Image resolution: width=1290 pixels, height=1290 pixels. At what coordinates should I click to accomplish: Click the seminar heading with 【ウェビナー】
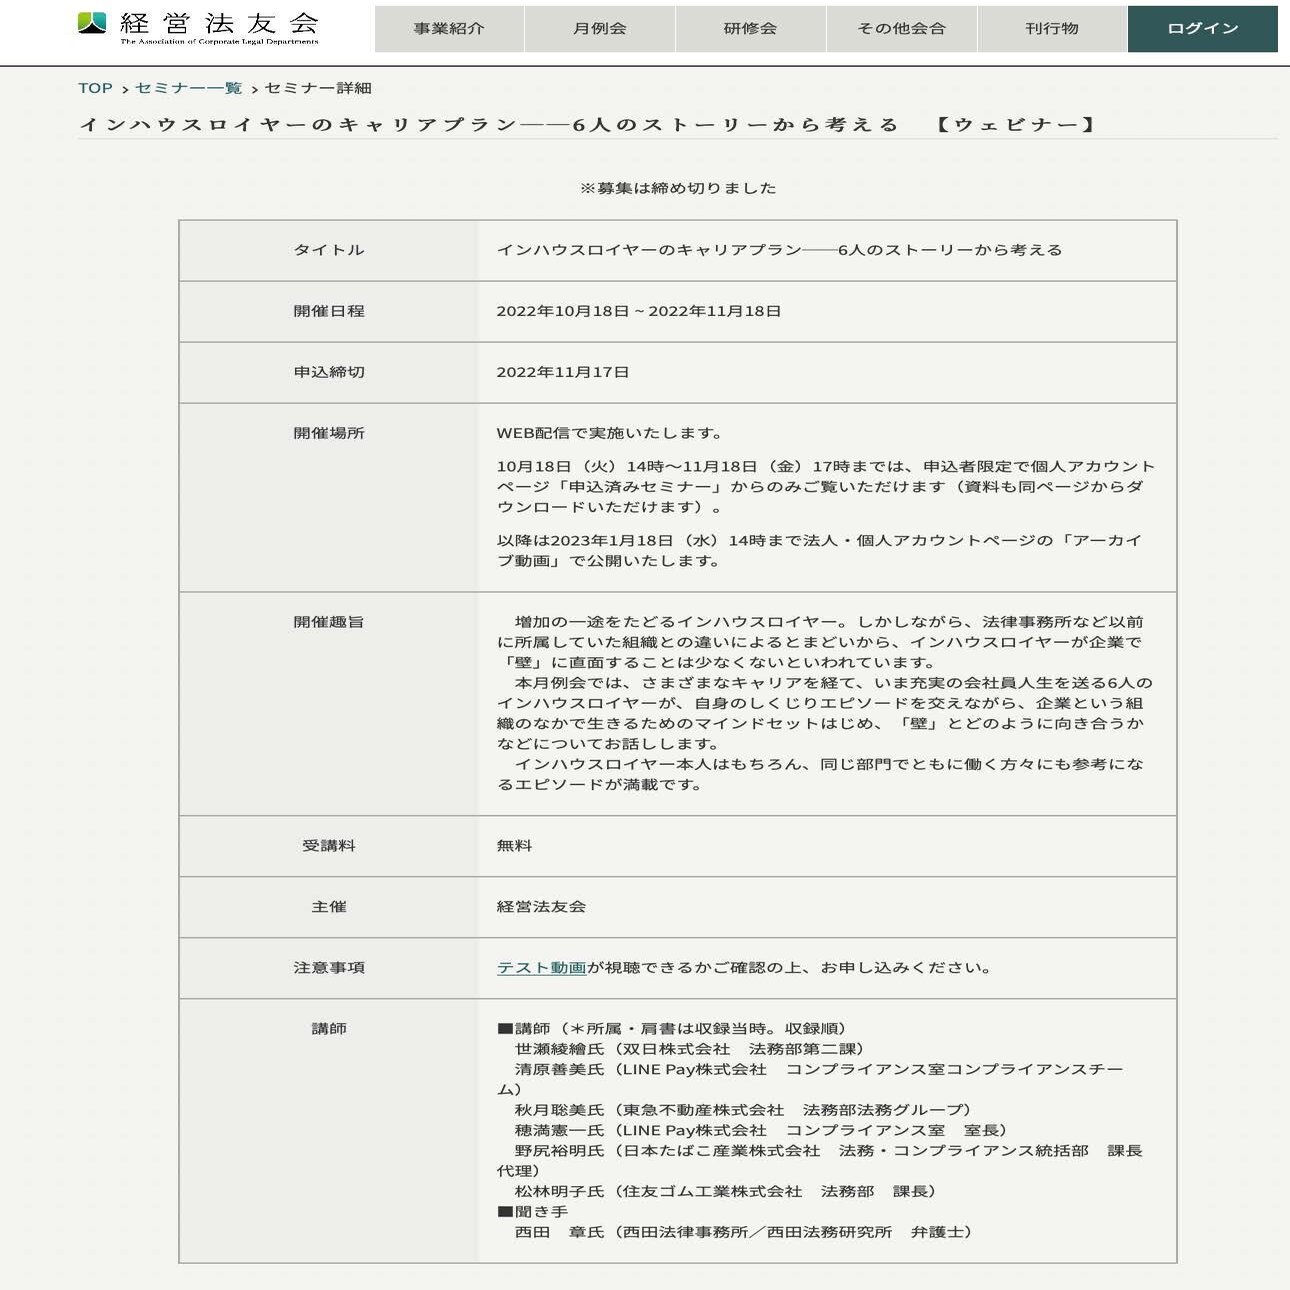pos(588,125)
